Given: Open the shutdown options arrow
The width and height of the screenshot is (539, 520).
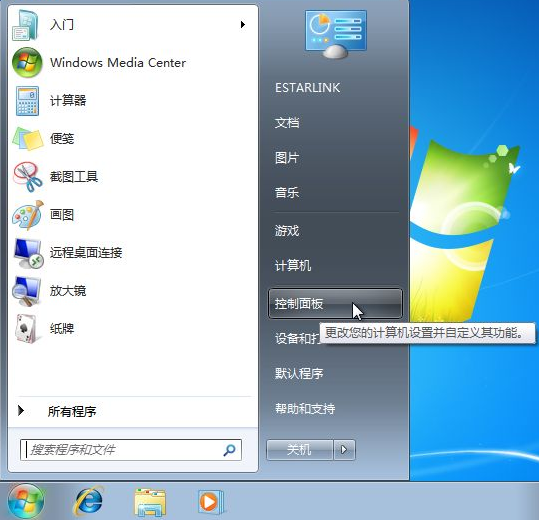Looking at the screenshot, I should coord(344,449).
